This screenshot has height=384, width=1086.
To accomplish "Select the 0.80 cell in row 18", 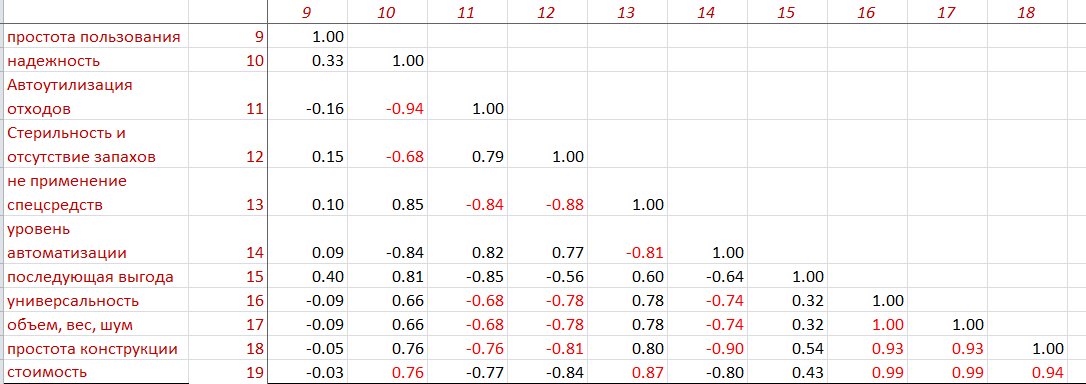I will 627,349.
